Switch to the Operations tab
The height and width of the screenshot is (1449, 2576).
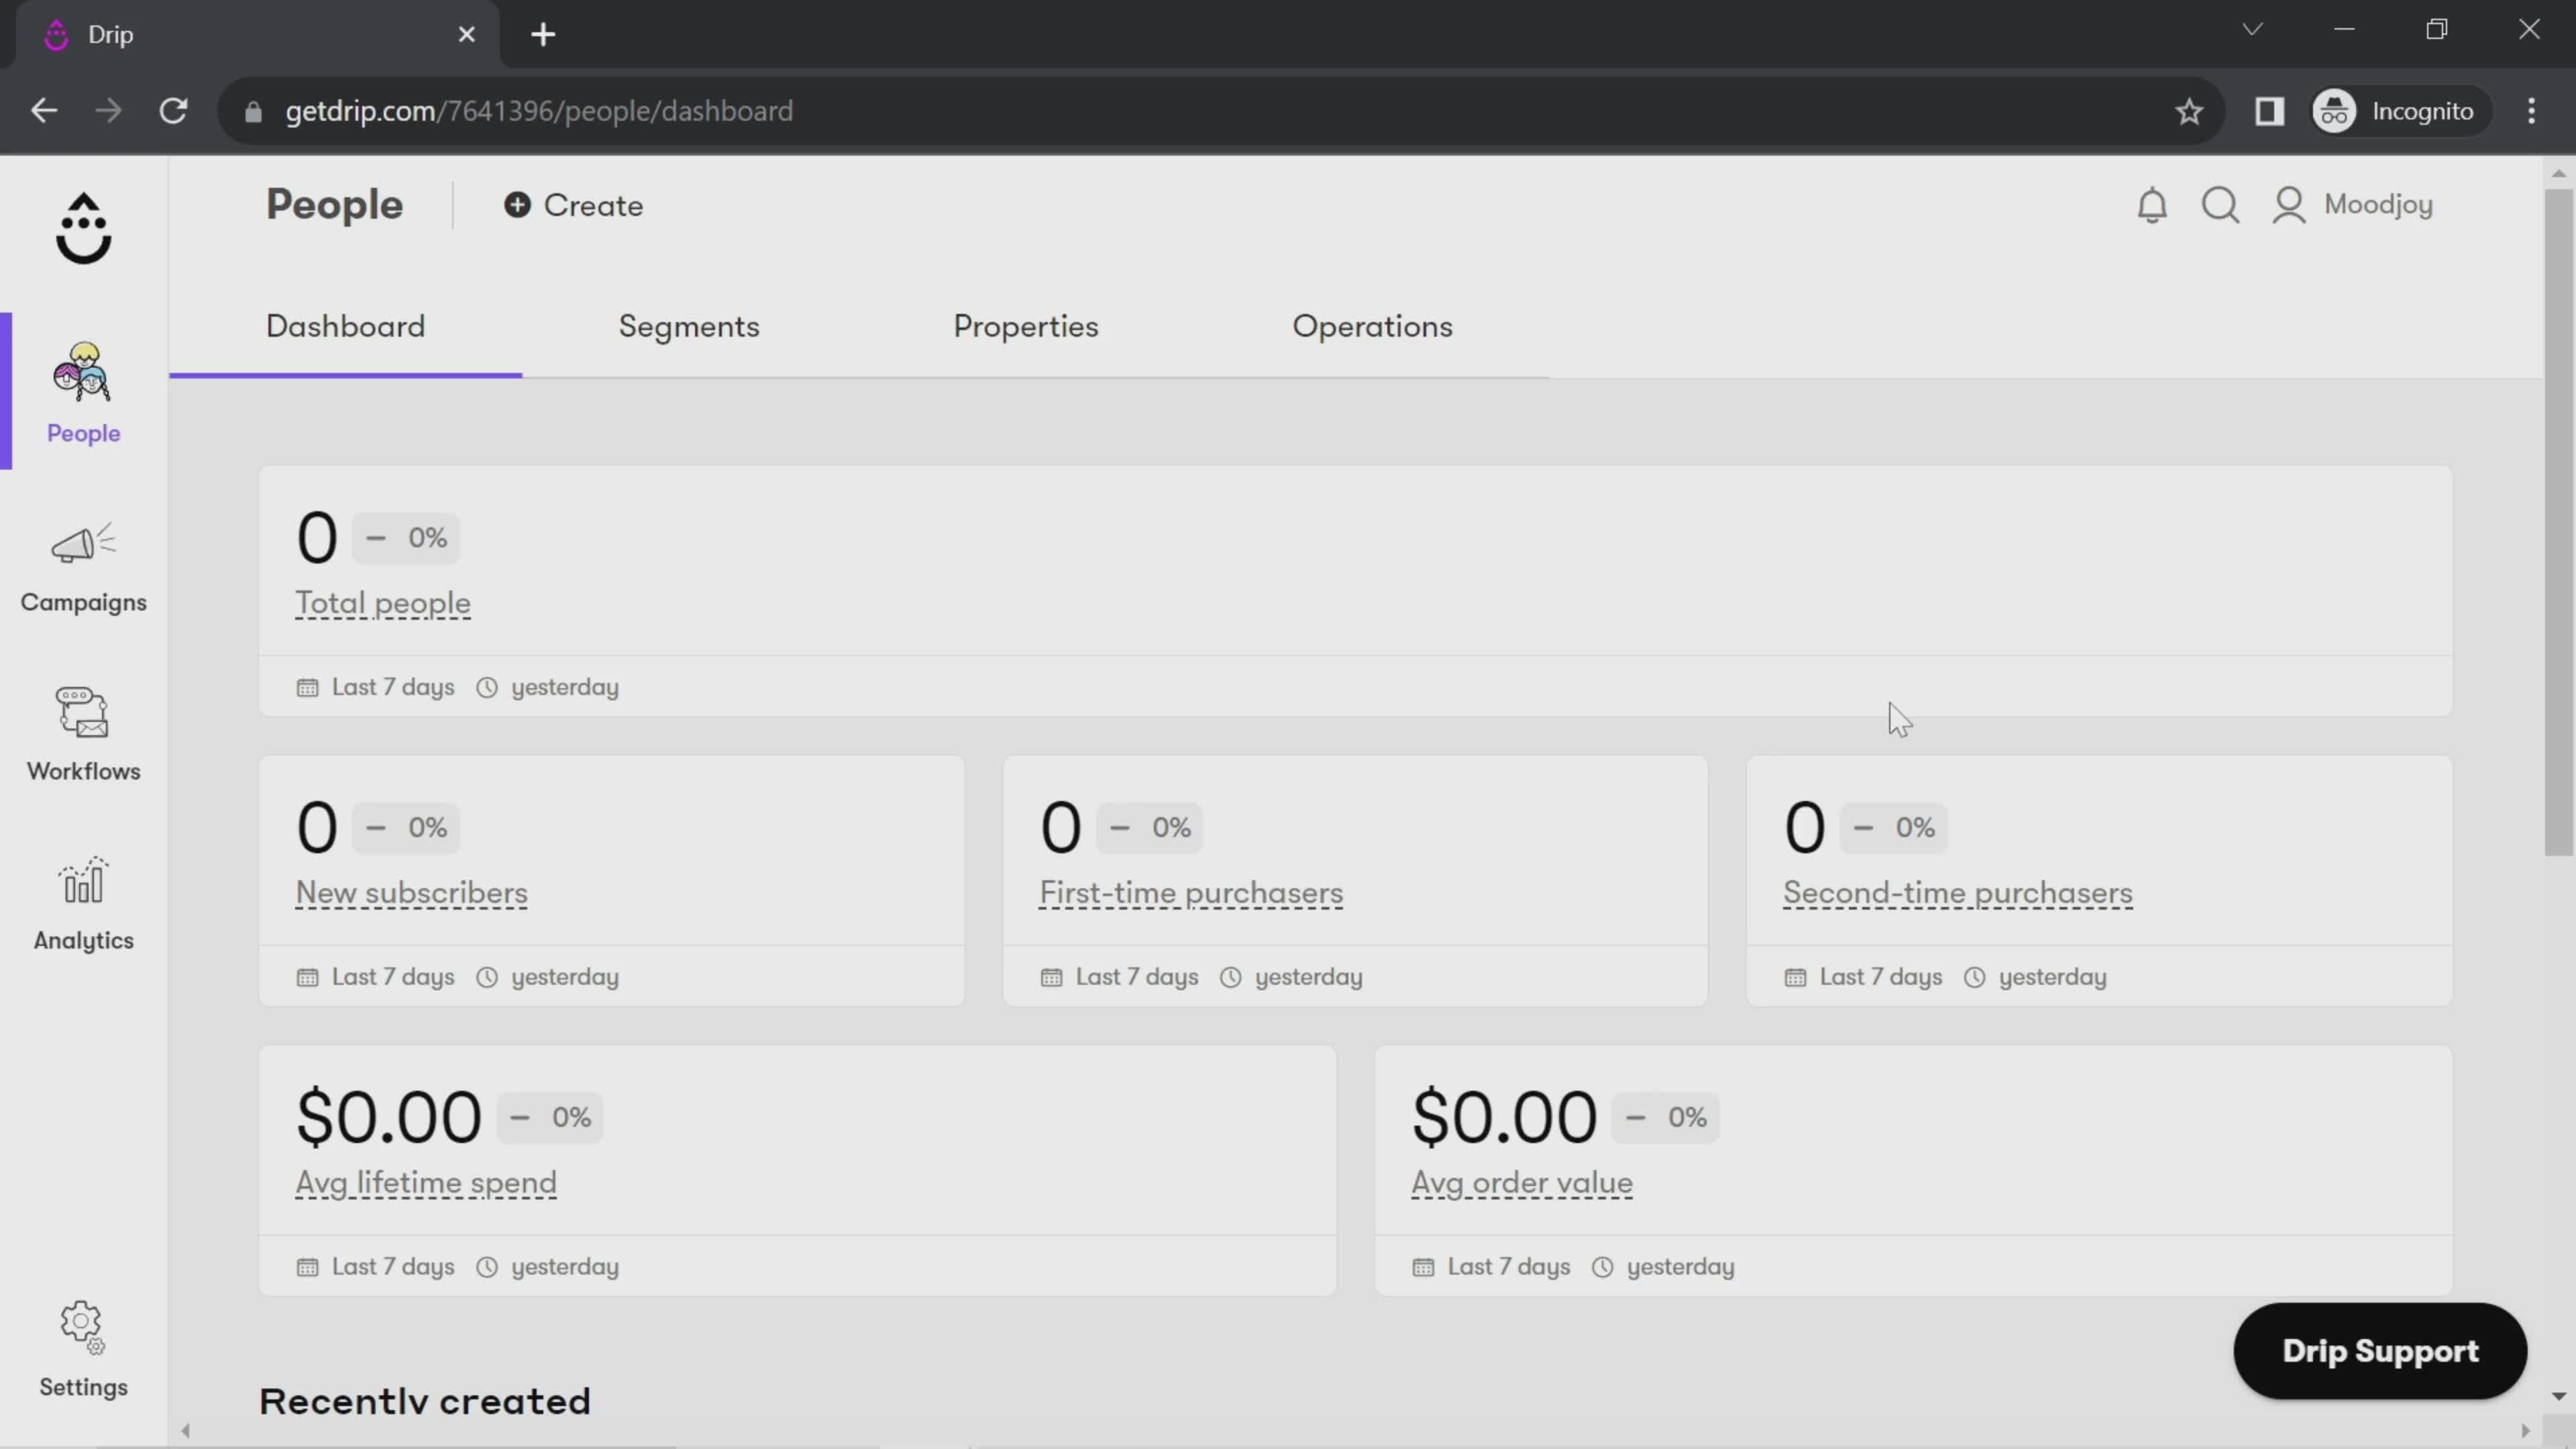coord(1371,327)
